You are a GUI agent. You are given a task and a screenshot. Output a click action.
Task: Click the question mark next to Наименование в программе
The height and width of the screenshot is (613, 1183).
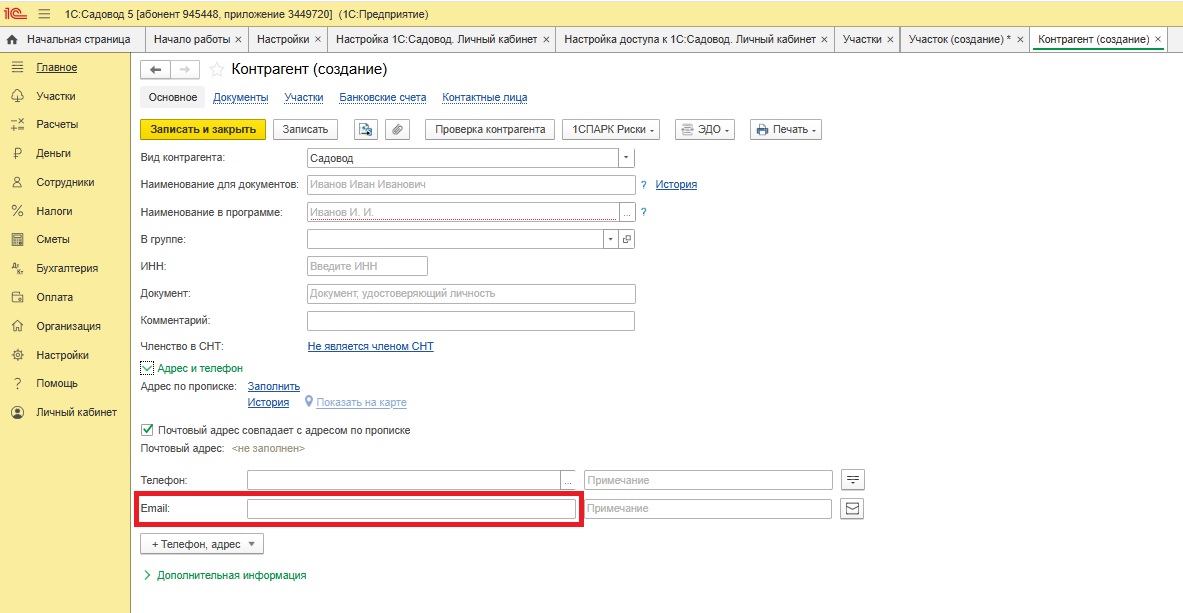644,212
